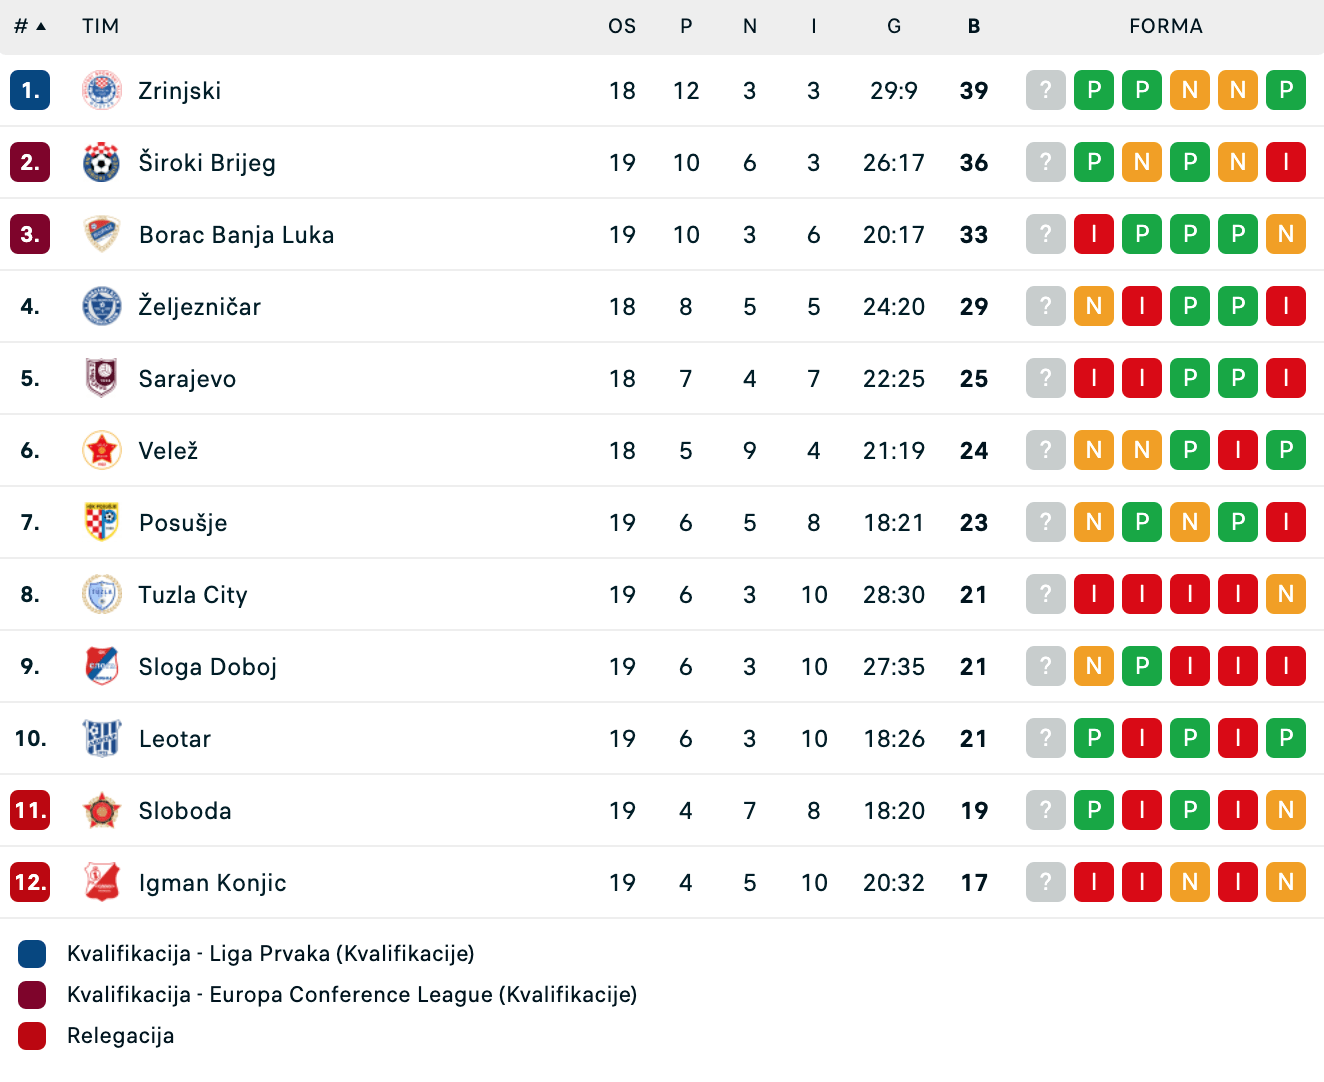Click the Igman Konjic club logo
The width and height of the screenshot is (1324, 1082).
[101, 883]
